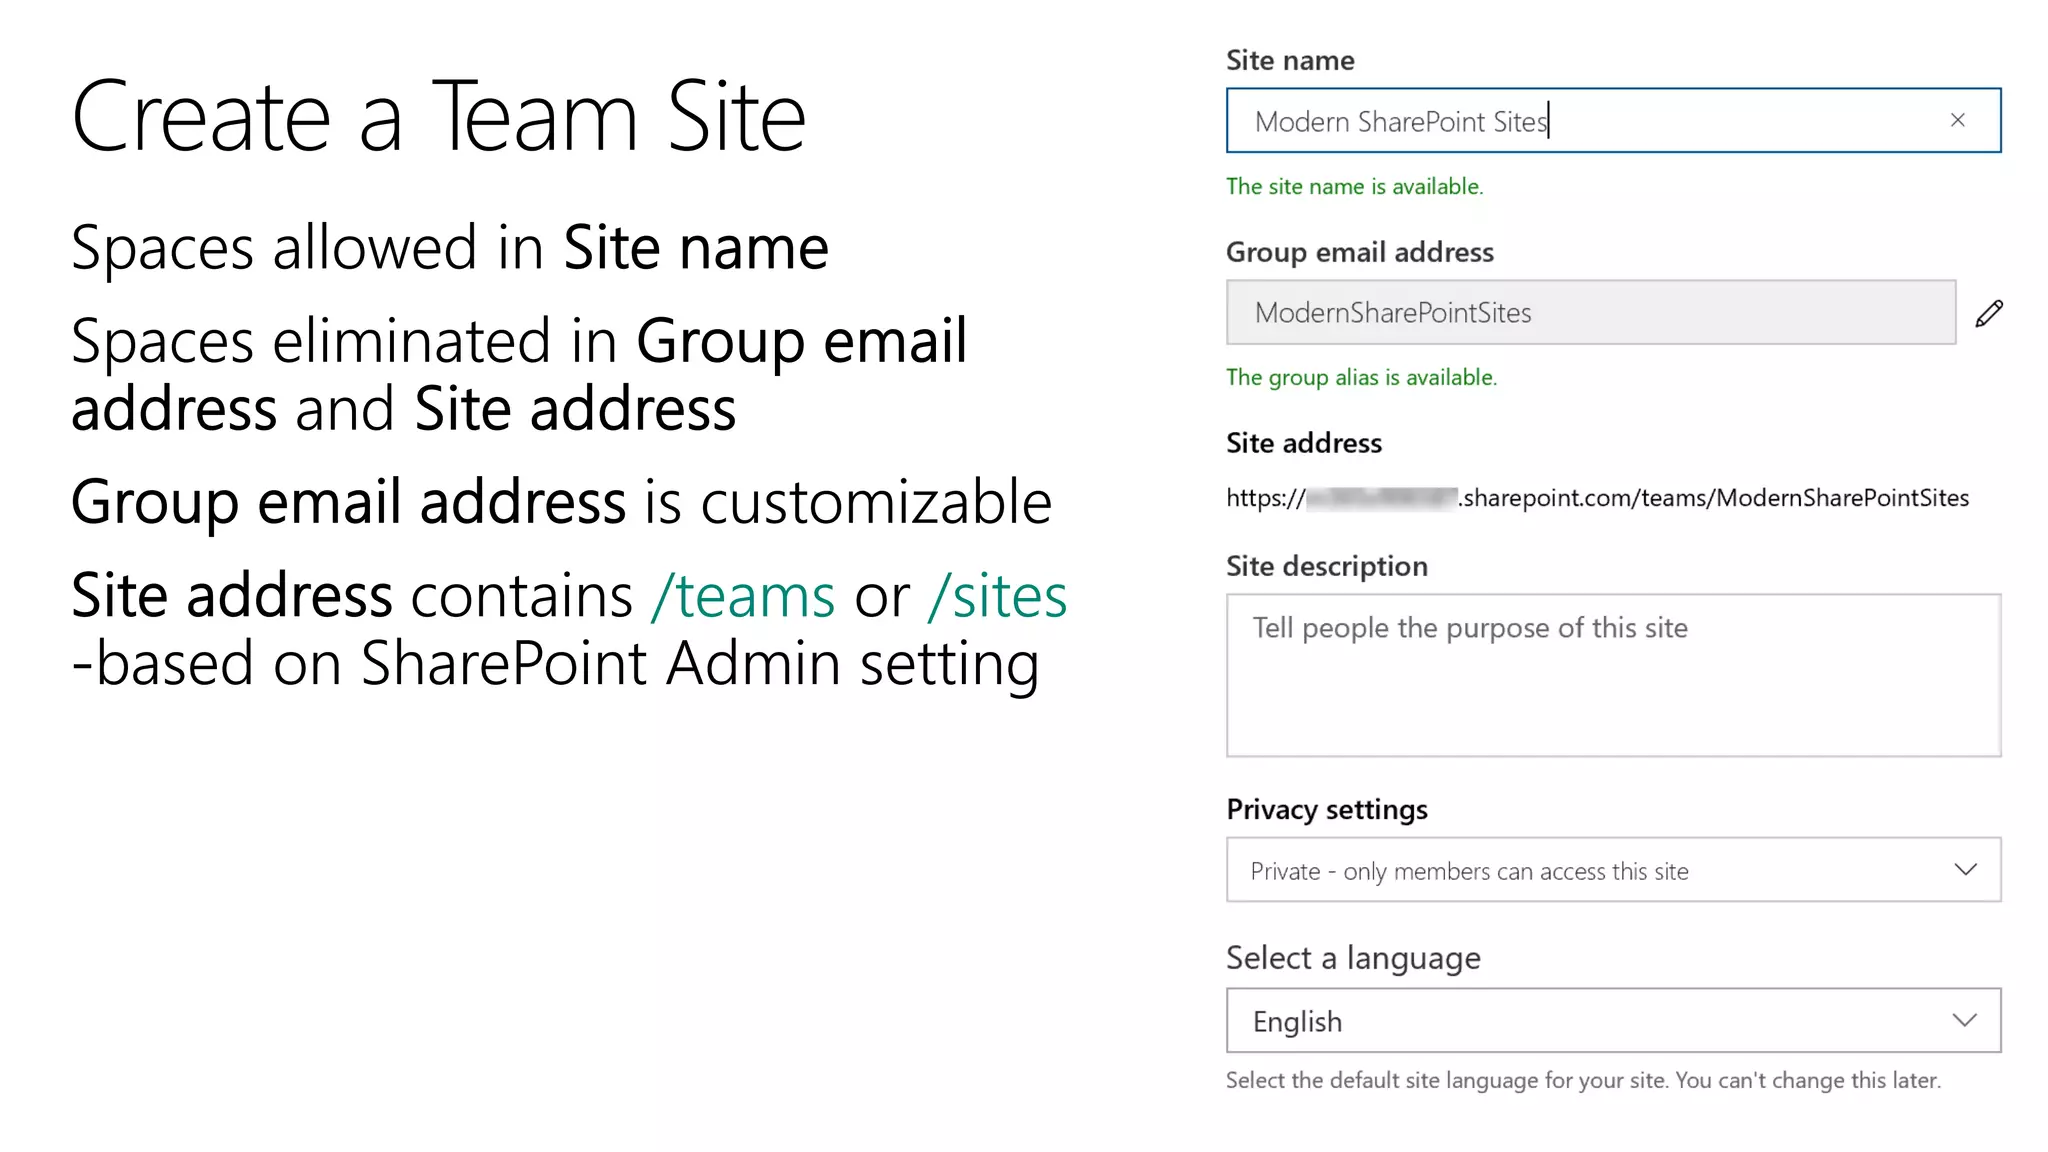Click 'English' selected language value

[x=1297, y=1022]
